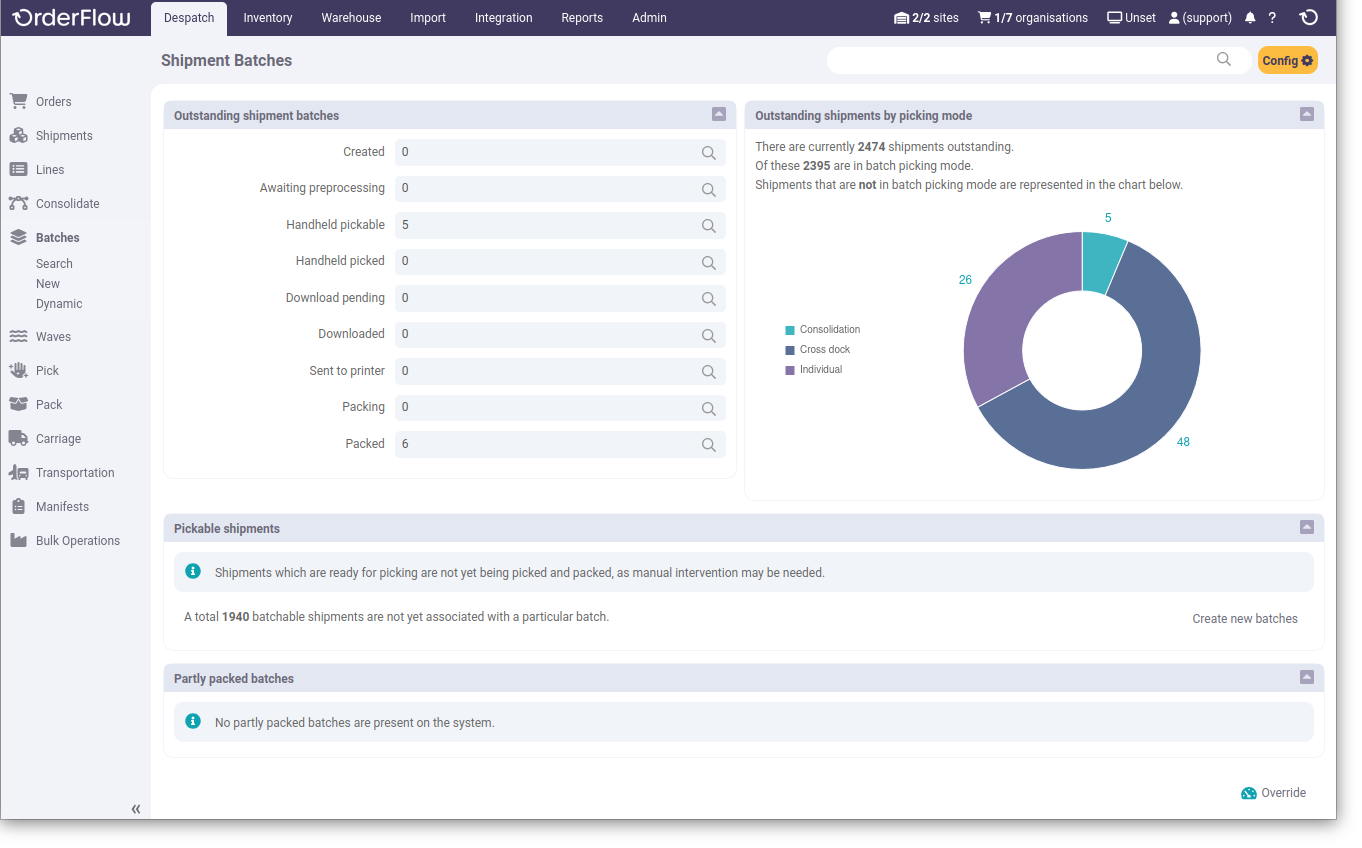Image resolution: width=1362 pixels, height=848 pixels.
Task: Search Packed shipment batches via magnifier
Action: [x=709, y=445]
